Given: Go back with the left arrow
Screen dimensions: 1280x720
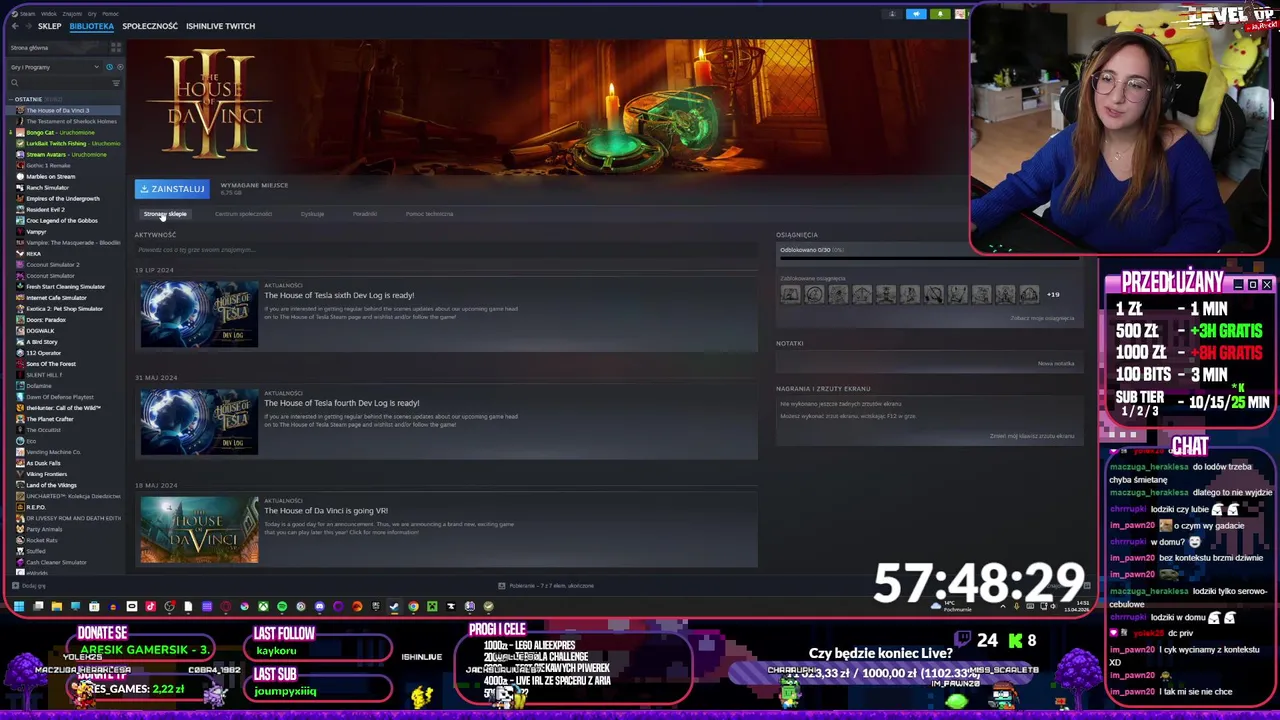Looking at the screenshot, I should tap(14, 26).
